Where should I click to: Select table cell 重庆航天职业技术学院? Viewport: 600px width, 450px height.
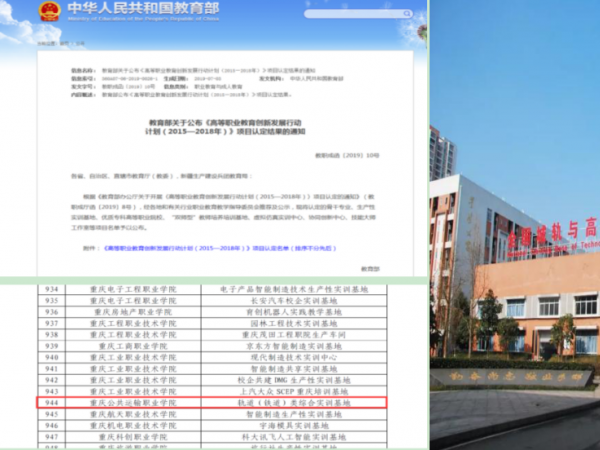coord(133,414)
